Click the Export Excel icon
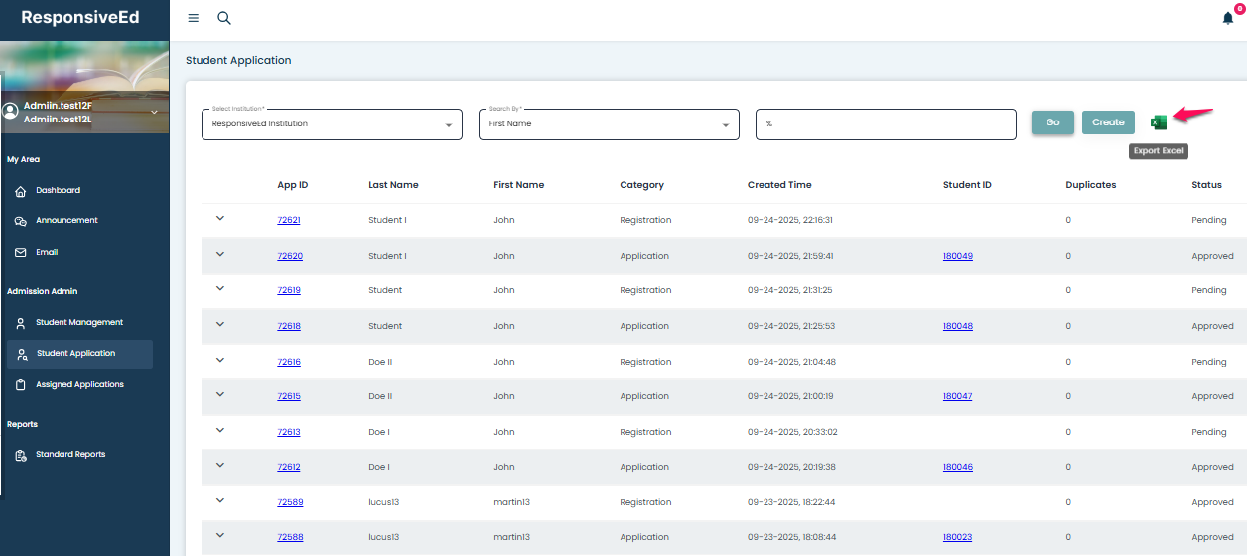Image resolution: width=1247 pixels, height=556 pixels. click(x=1159, y=122)
